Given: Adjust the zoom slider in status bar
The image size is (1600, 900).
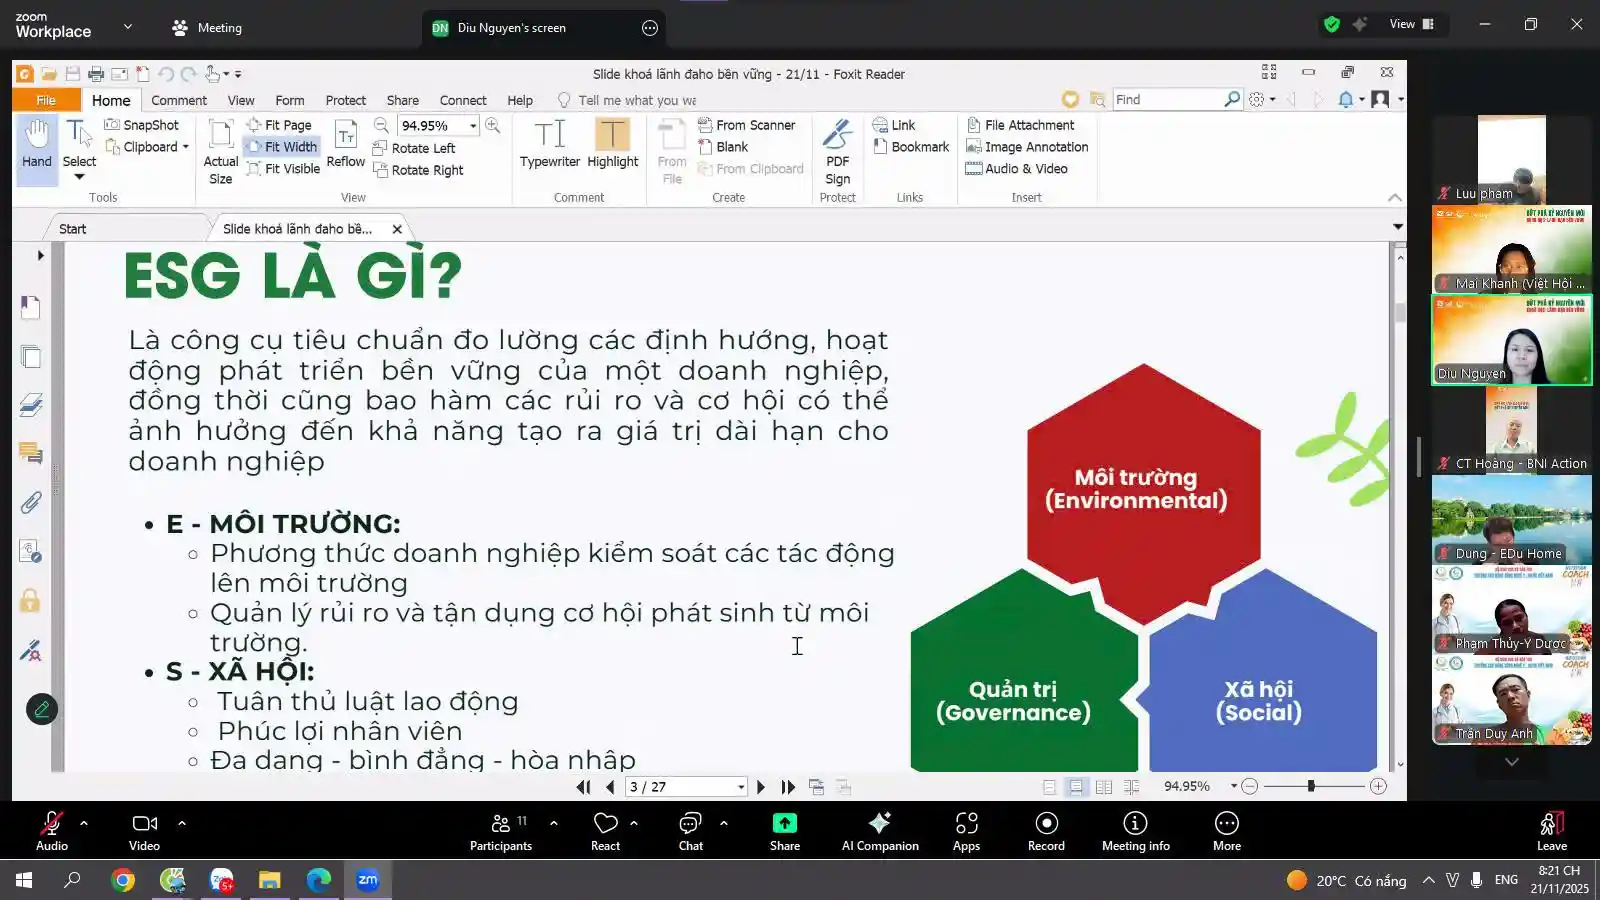Looking at the screenshot, I should pyautogui.click(x=1310, y=787).
